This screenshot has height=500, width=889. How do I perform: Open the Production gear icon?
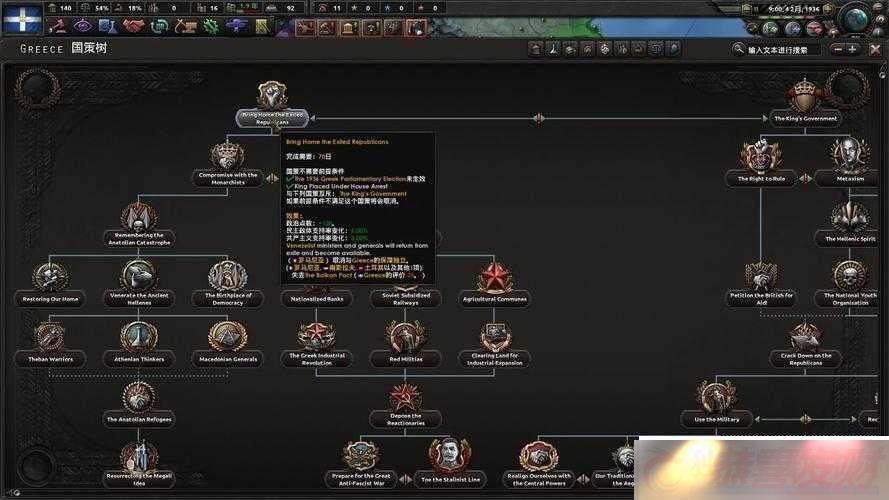pos(211,27)
